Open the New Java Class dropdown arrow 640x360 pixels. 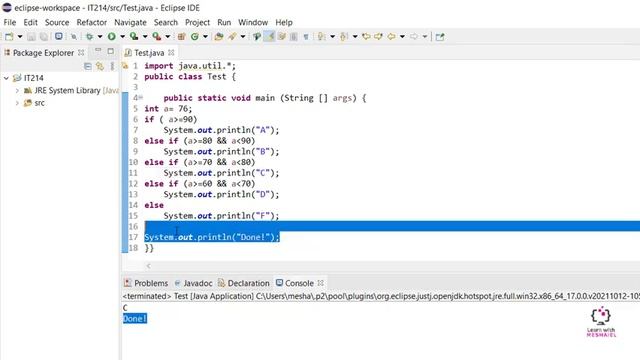click(205, 37)
